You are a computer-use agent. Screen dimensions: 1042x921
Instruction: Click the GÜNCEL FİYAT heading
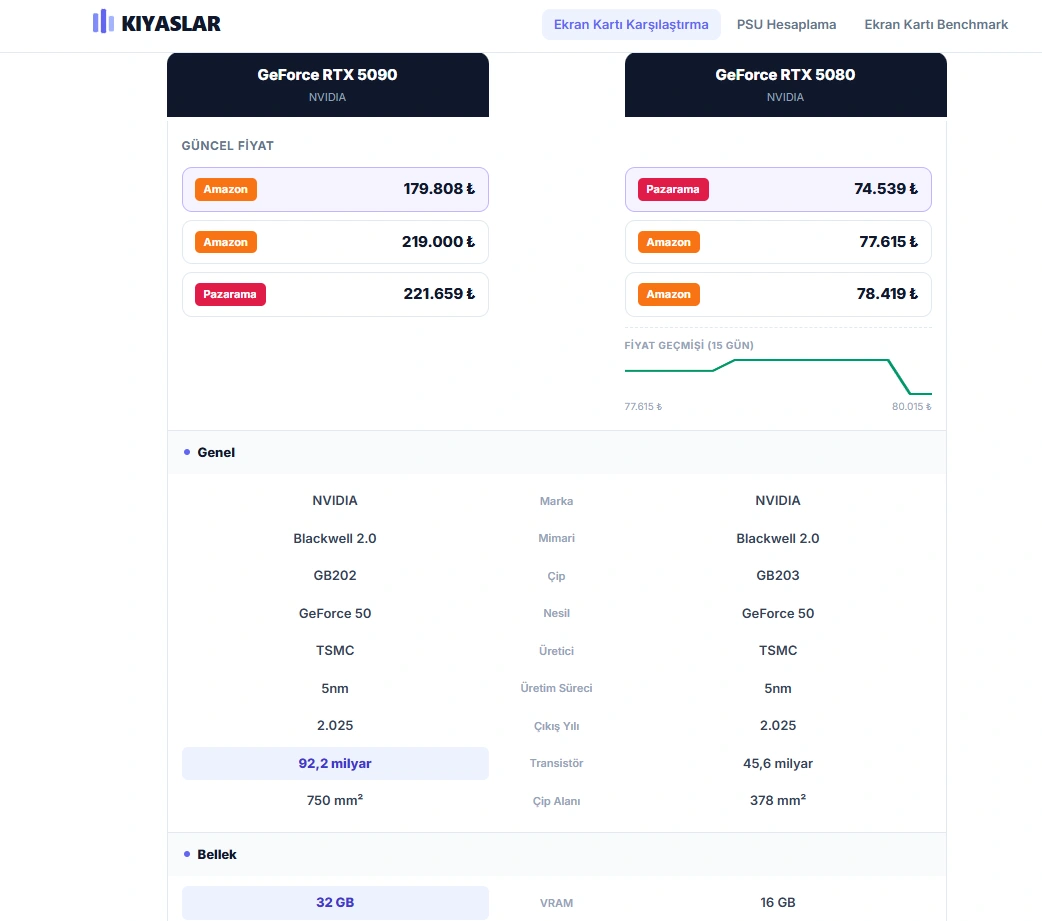pyautogui.click(x=227, y=146)
